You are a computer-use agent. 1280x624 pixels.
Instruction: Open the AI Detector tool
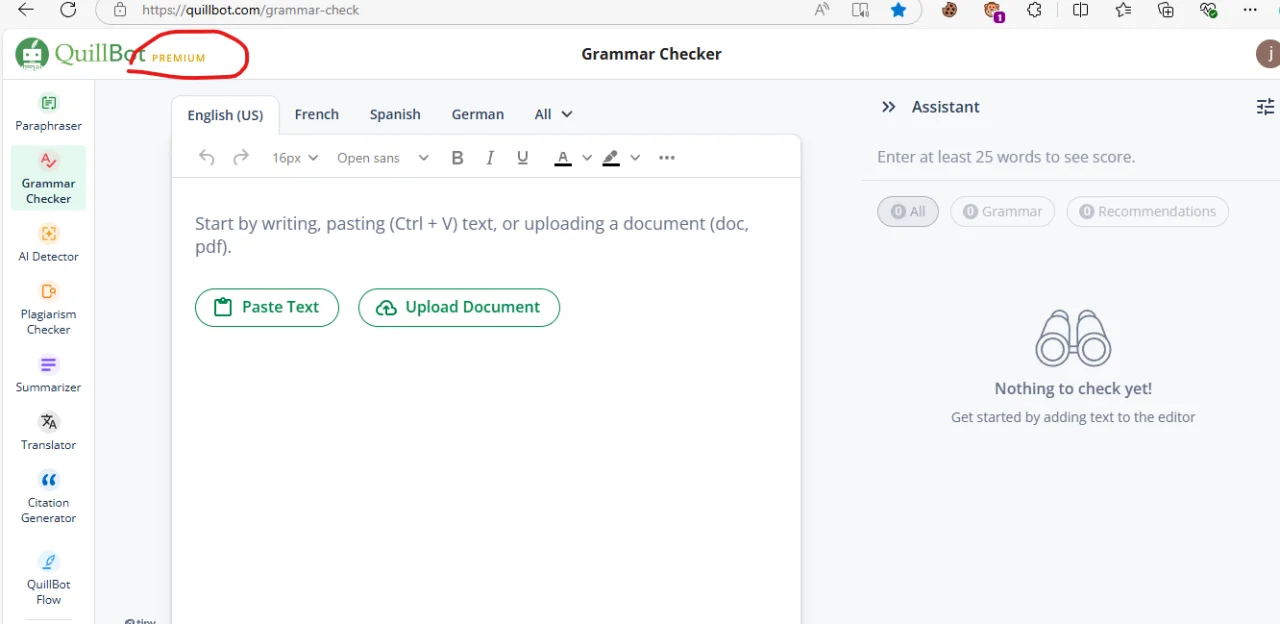(48, 243)
